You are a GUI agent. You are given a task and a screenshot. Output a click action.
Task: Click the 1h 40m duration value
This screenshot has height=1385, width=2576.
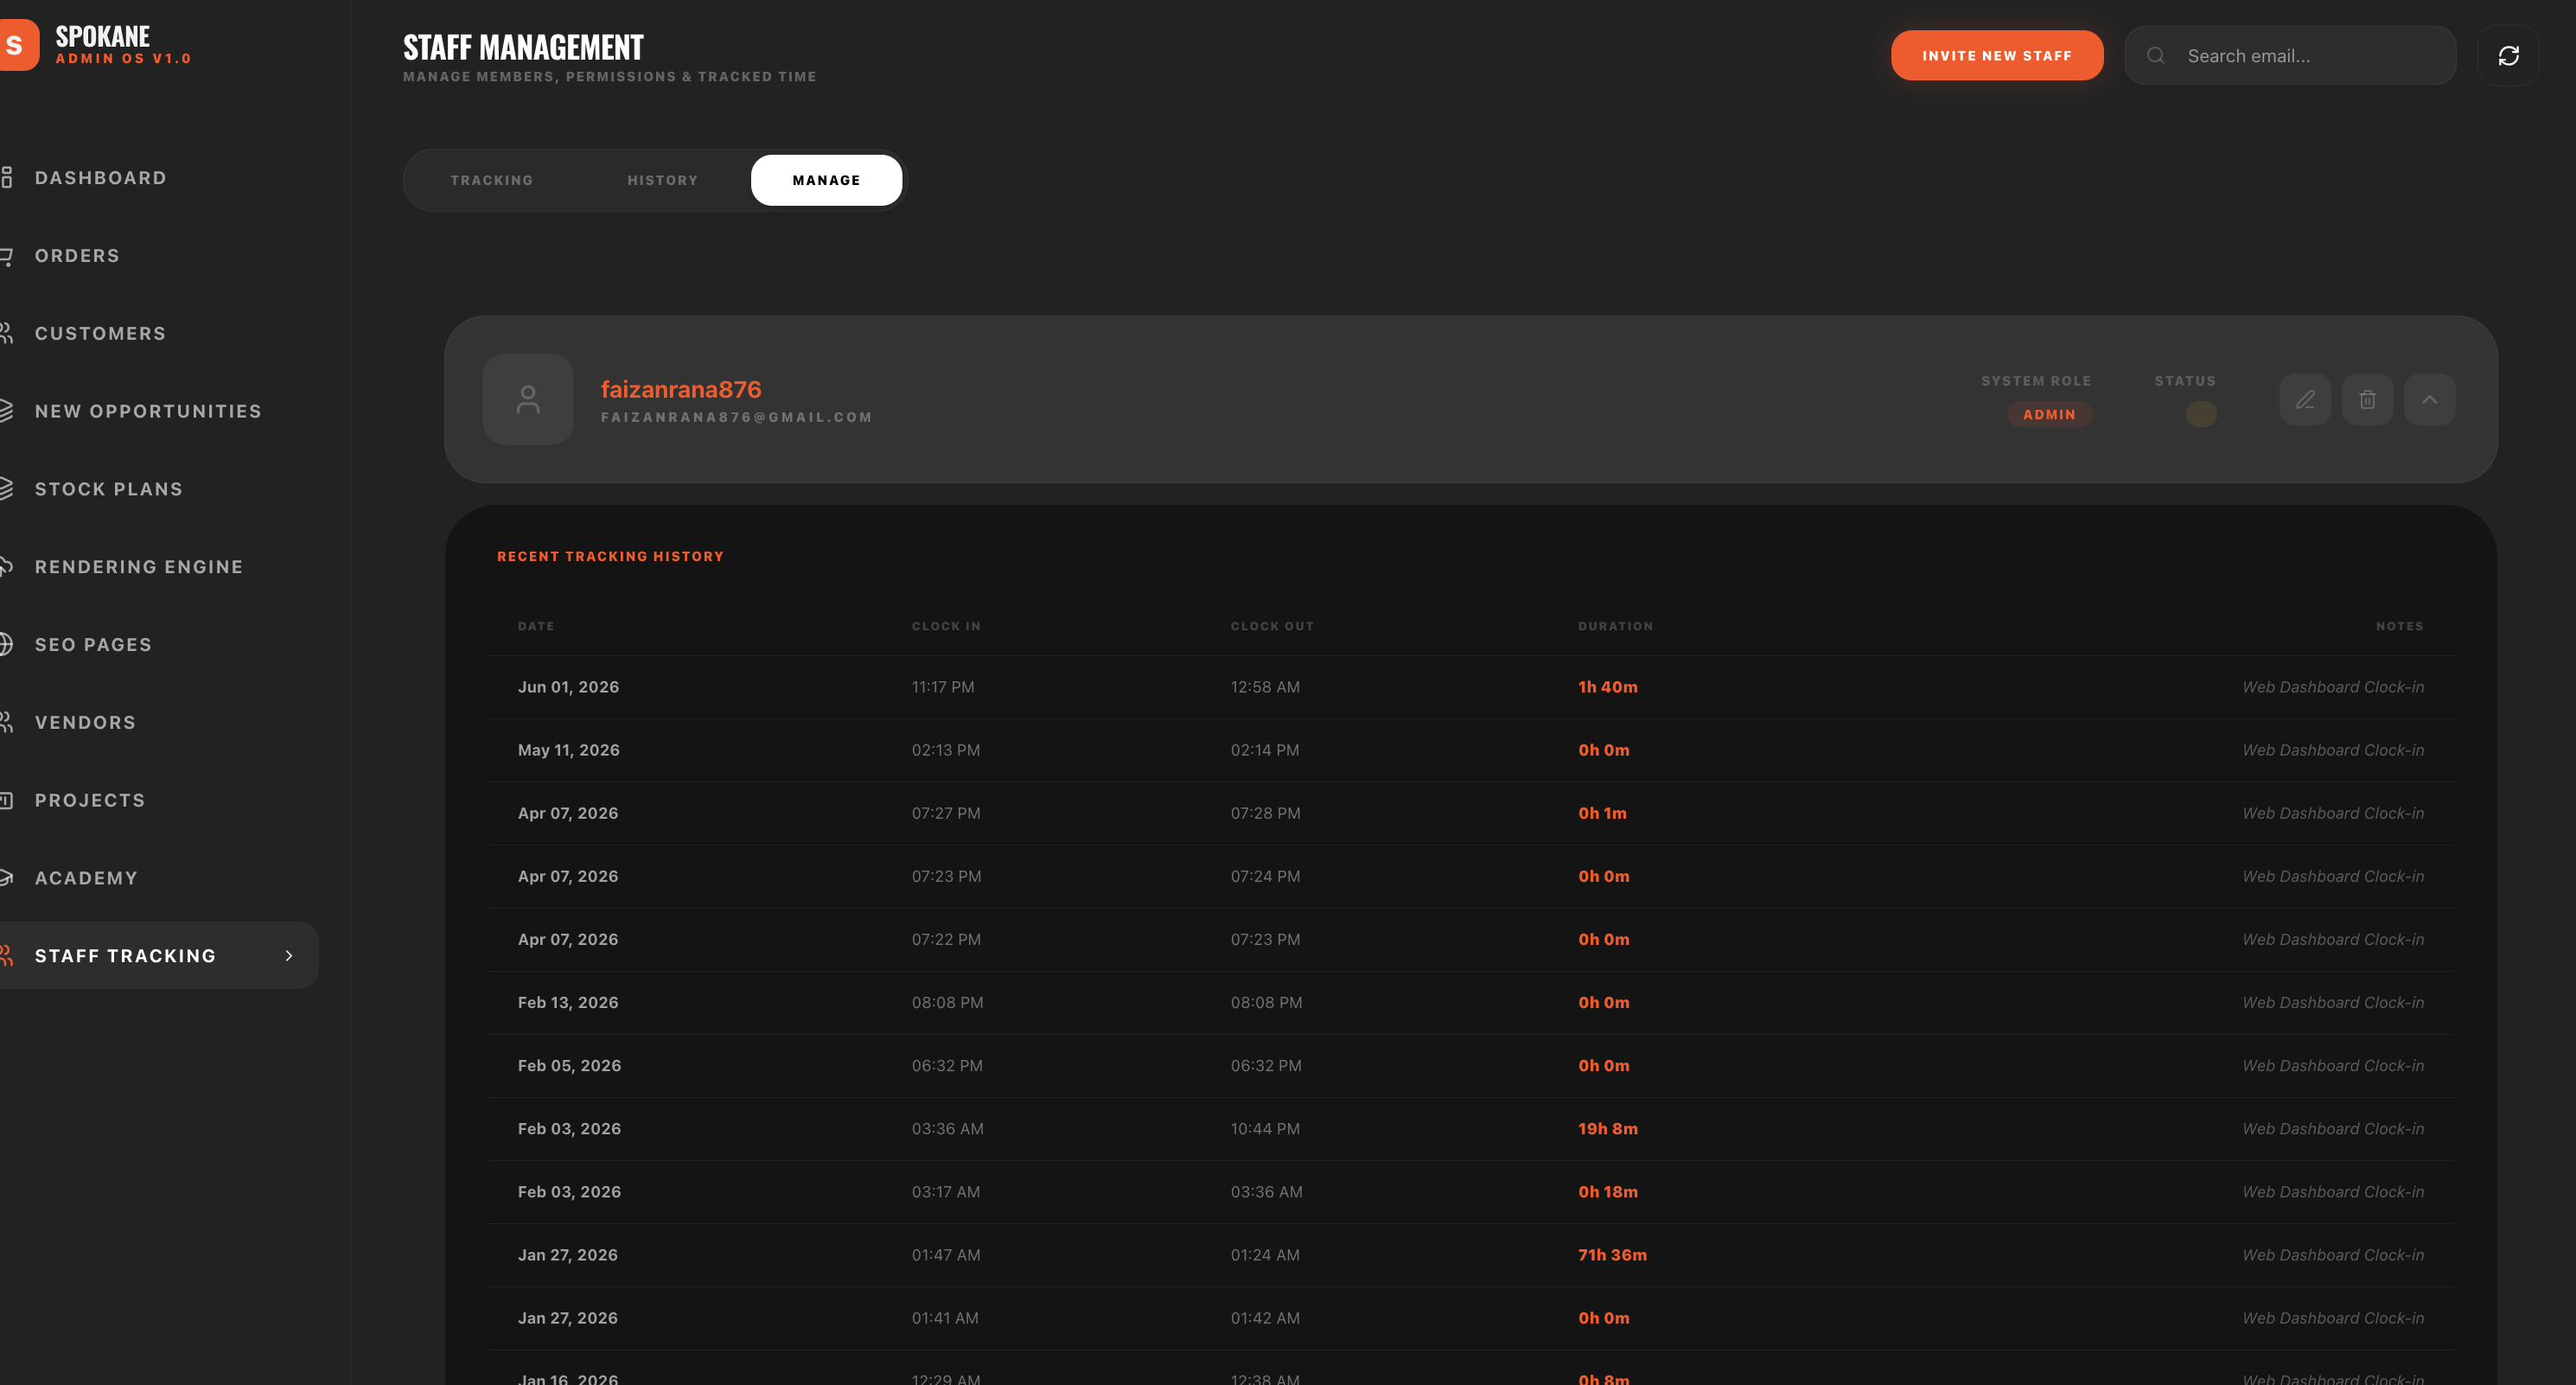(1607, 687)
